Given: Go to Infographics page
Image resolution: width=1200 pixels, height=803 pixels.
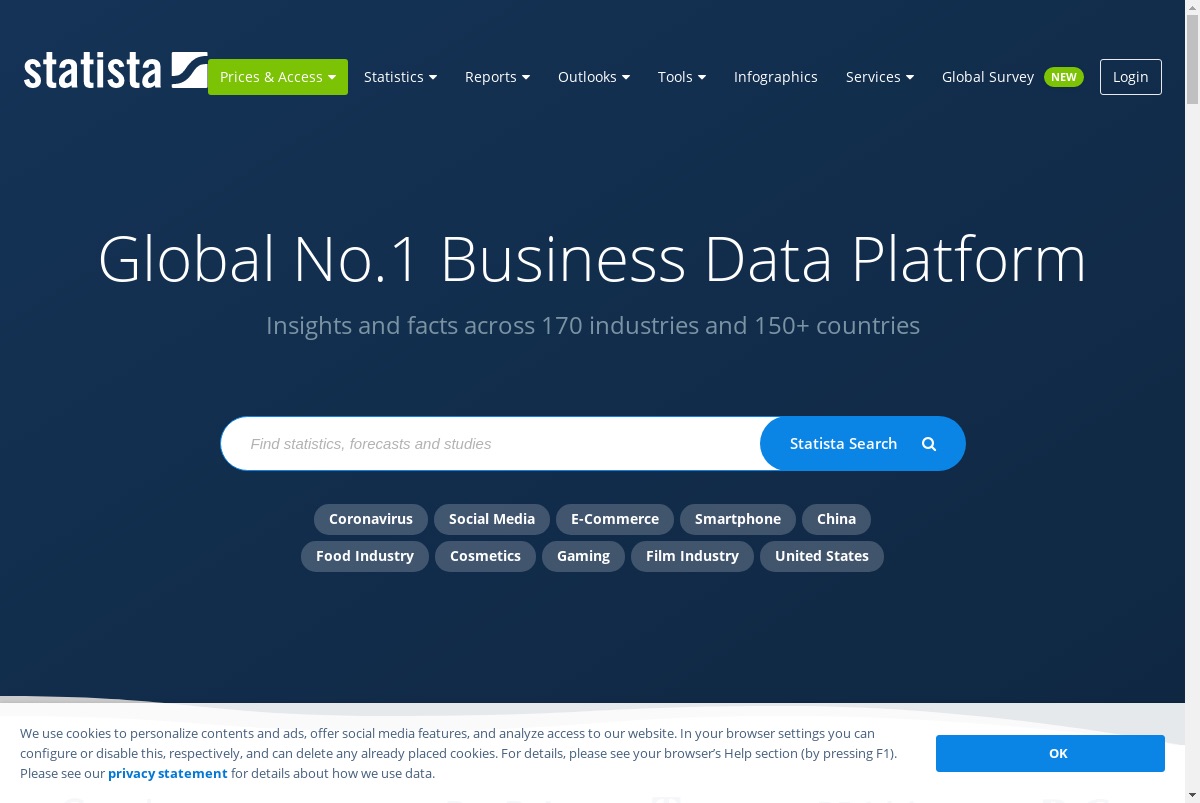Looking at the screenshot, I should (776, 77).
